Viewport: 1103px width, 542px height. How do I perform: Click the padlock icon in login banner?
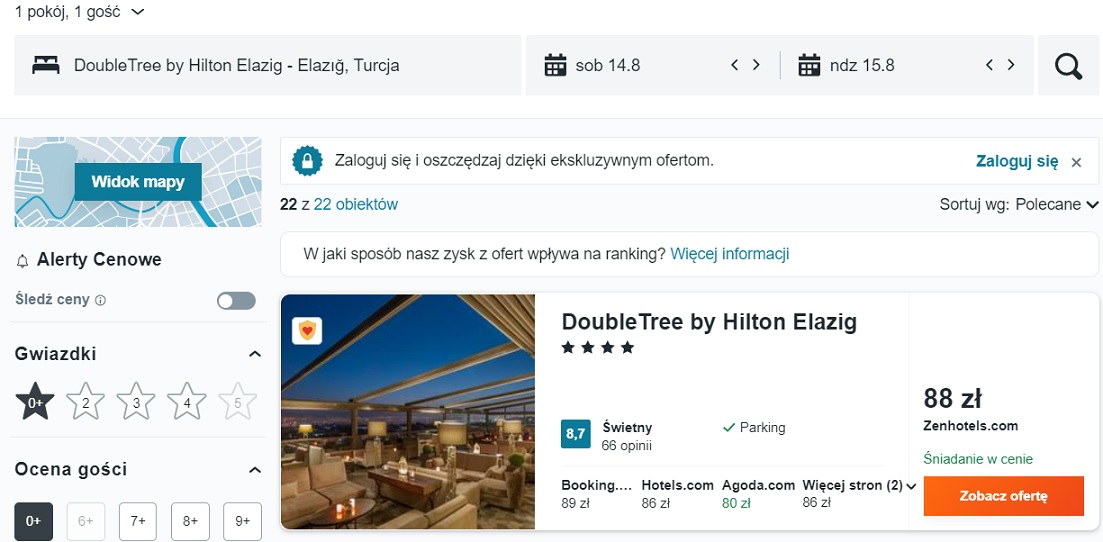click(307, 161)
